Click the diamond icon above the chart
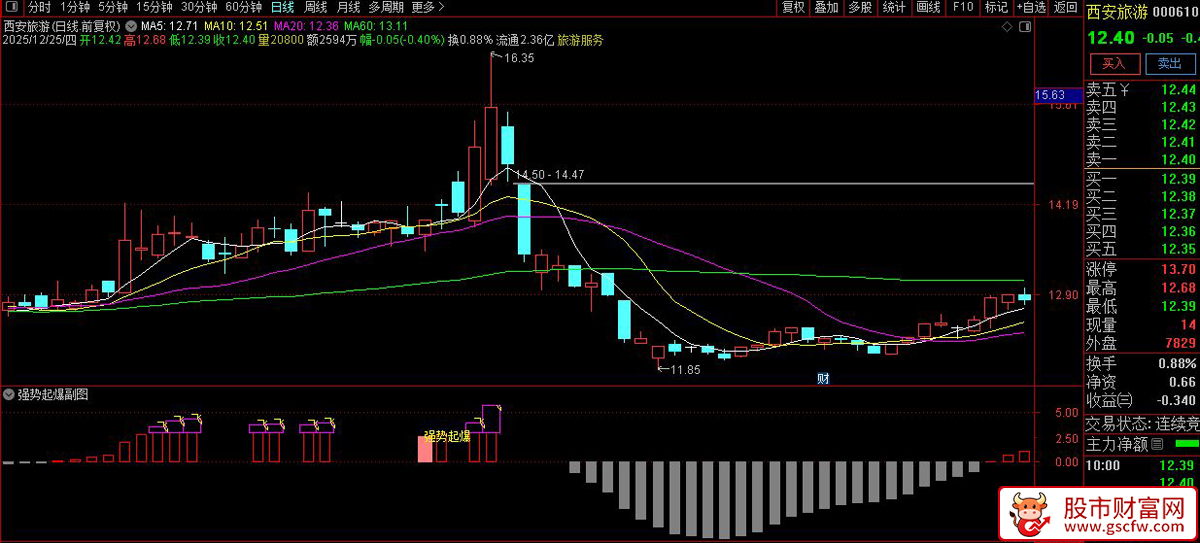The height and width of the screenshot is (543, 1200). pos(1007,24)
